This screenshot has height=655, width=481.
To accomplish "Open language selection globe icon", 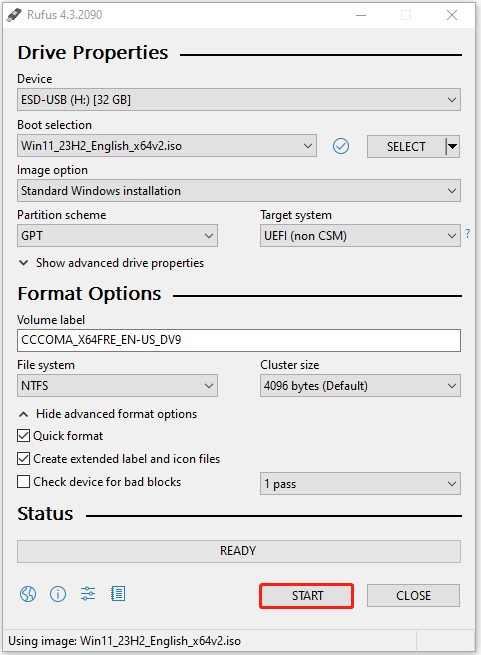I will (28, 594).
